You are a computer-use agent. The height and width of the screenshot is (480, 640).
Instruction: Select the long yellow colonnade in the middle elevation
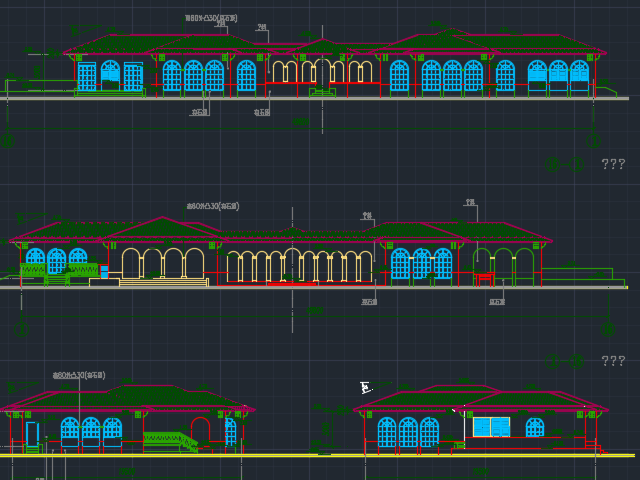pyautogui.click(x=300, y=267)
